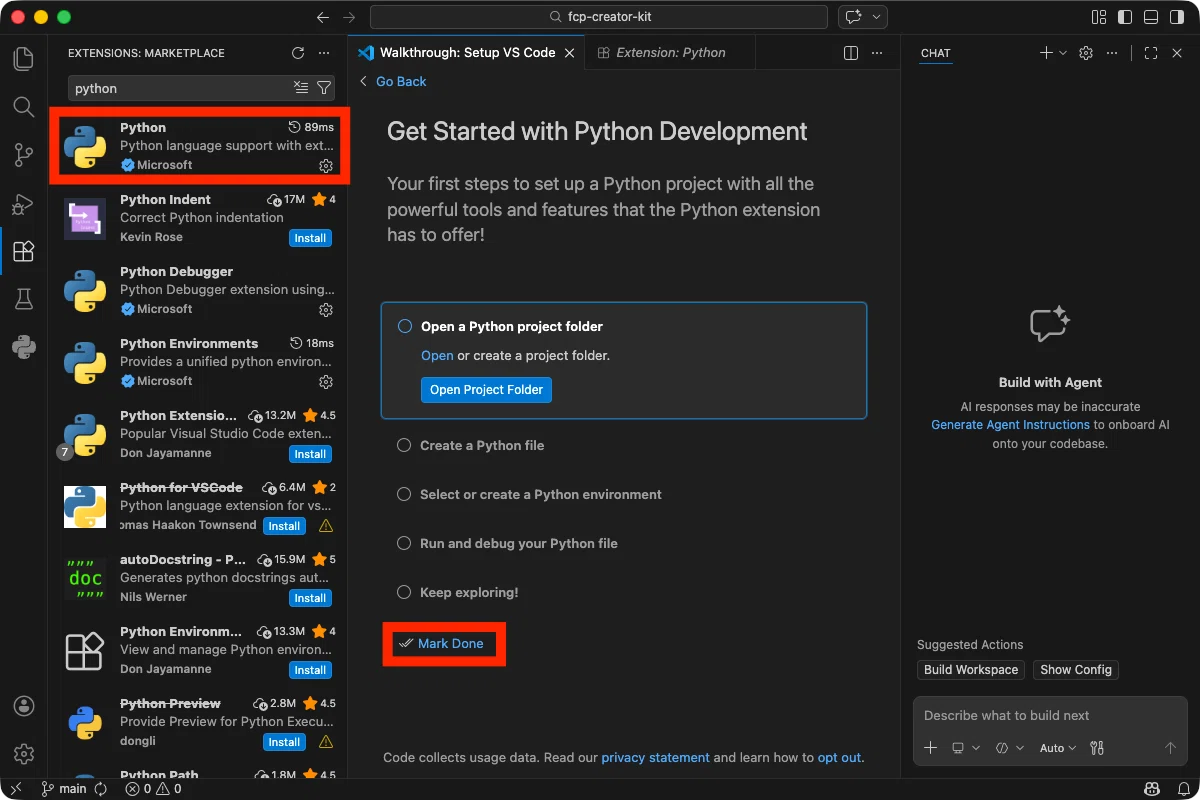
Task: Clear extensions search results
Action: click(x=301, y=88)
